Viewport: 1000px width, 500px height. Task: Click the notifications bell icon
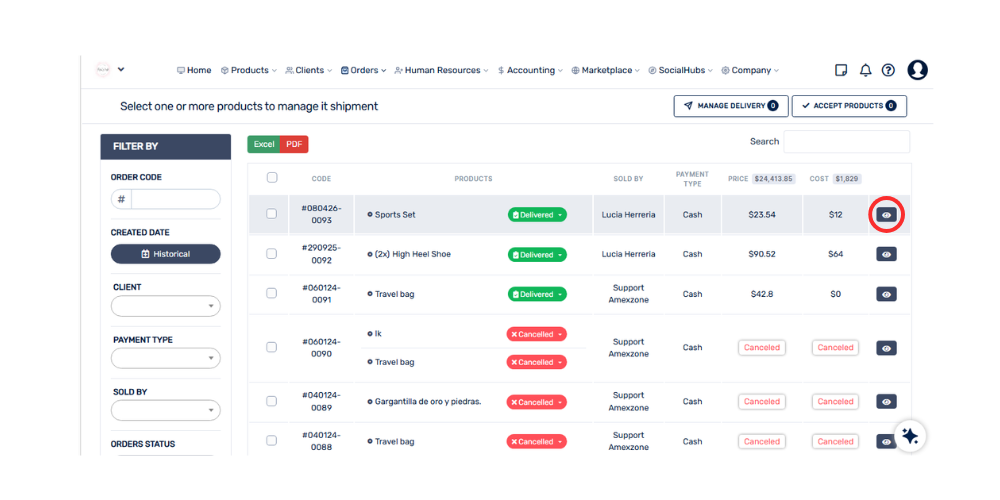coord(865,70)
